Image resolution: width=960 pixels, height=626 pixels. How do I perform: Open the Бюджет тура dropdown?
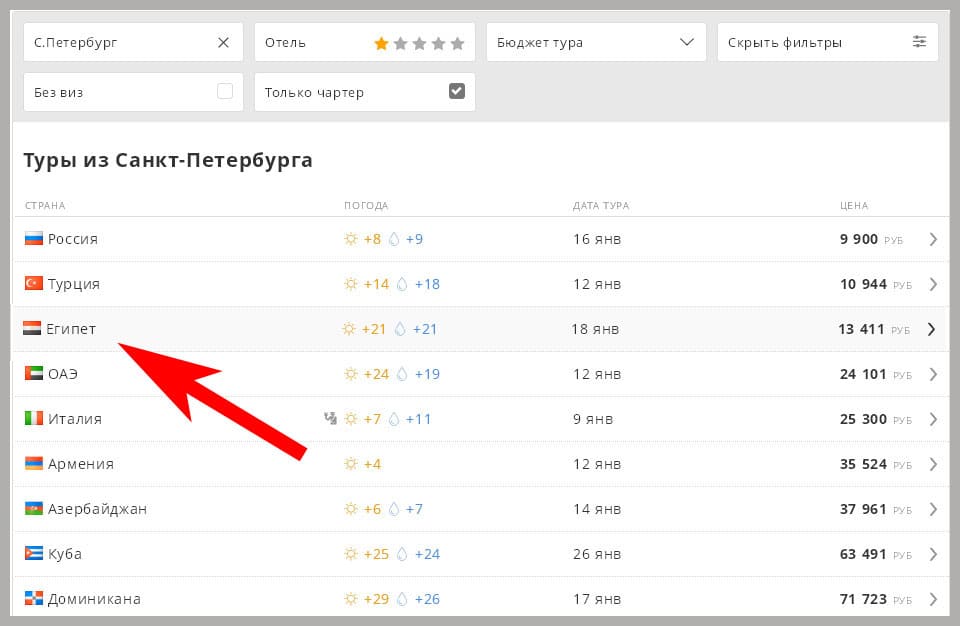pos(596,42)
